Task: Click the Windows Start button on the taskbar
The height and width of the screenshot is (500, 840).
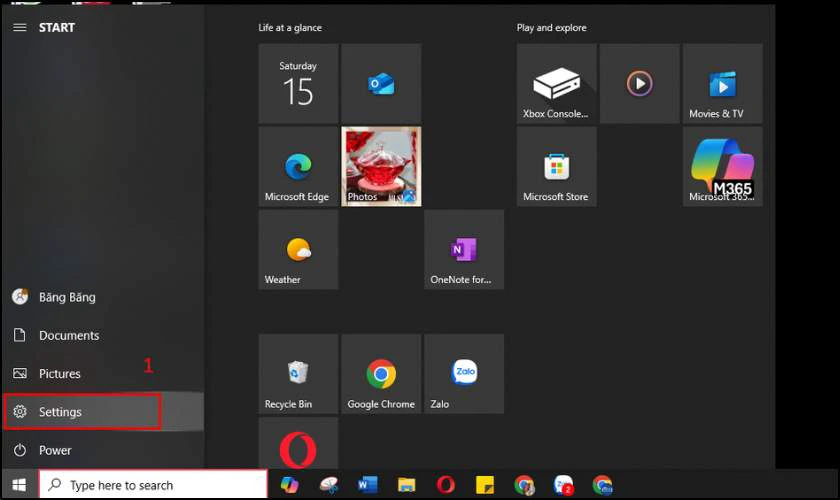Action: pos(19,485)
